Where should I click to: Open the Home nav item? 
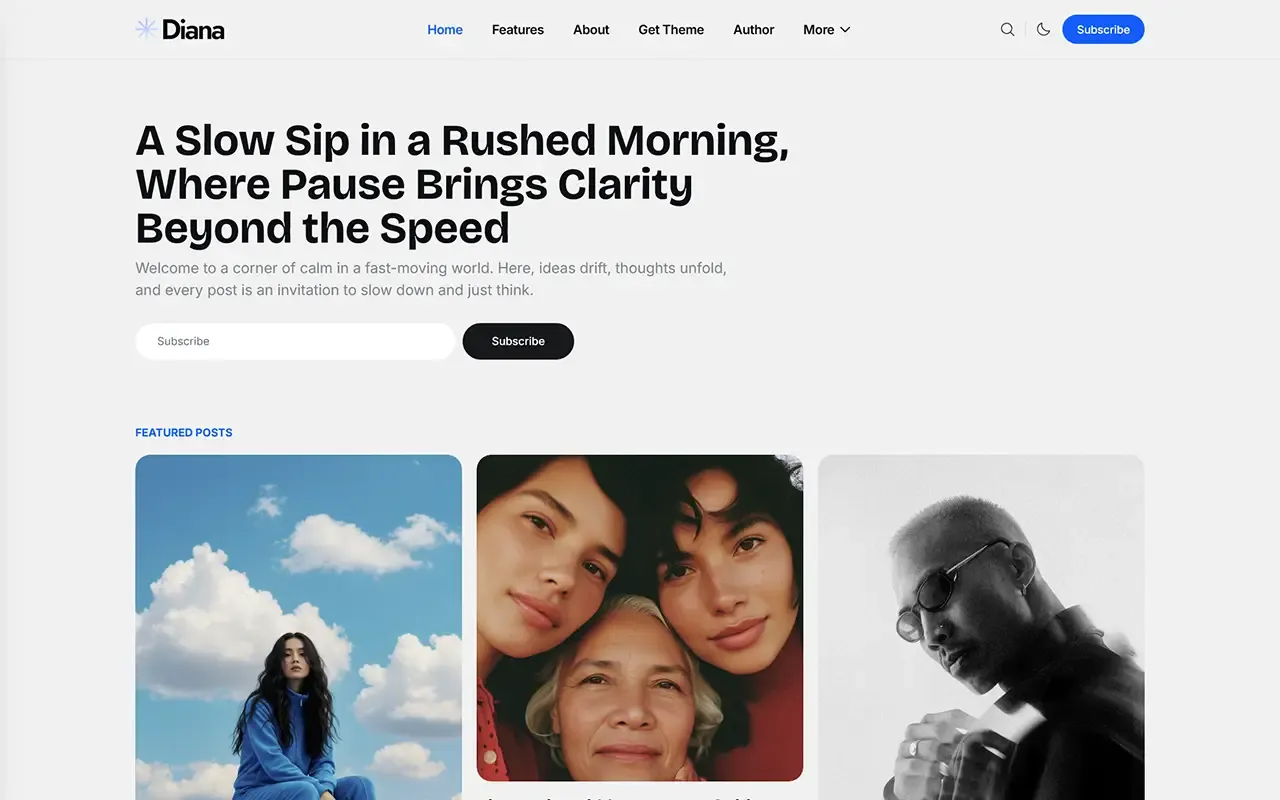pos(445,30)
